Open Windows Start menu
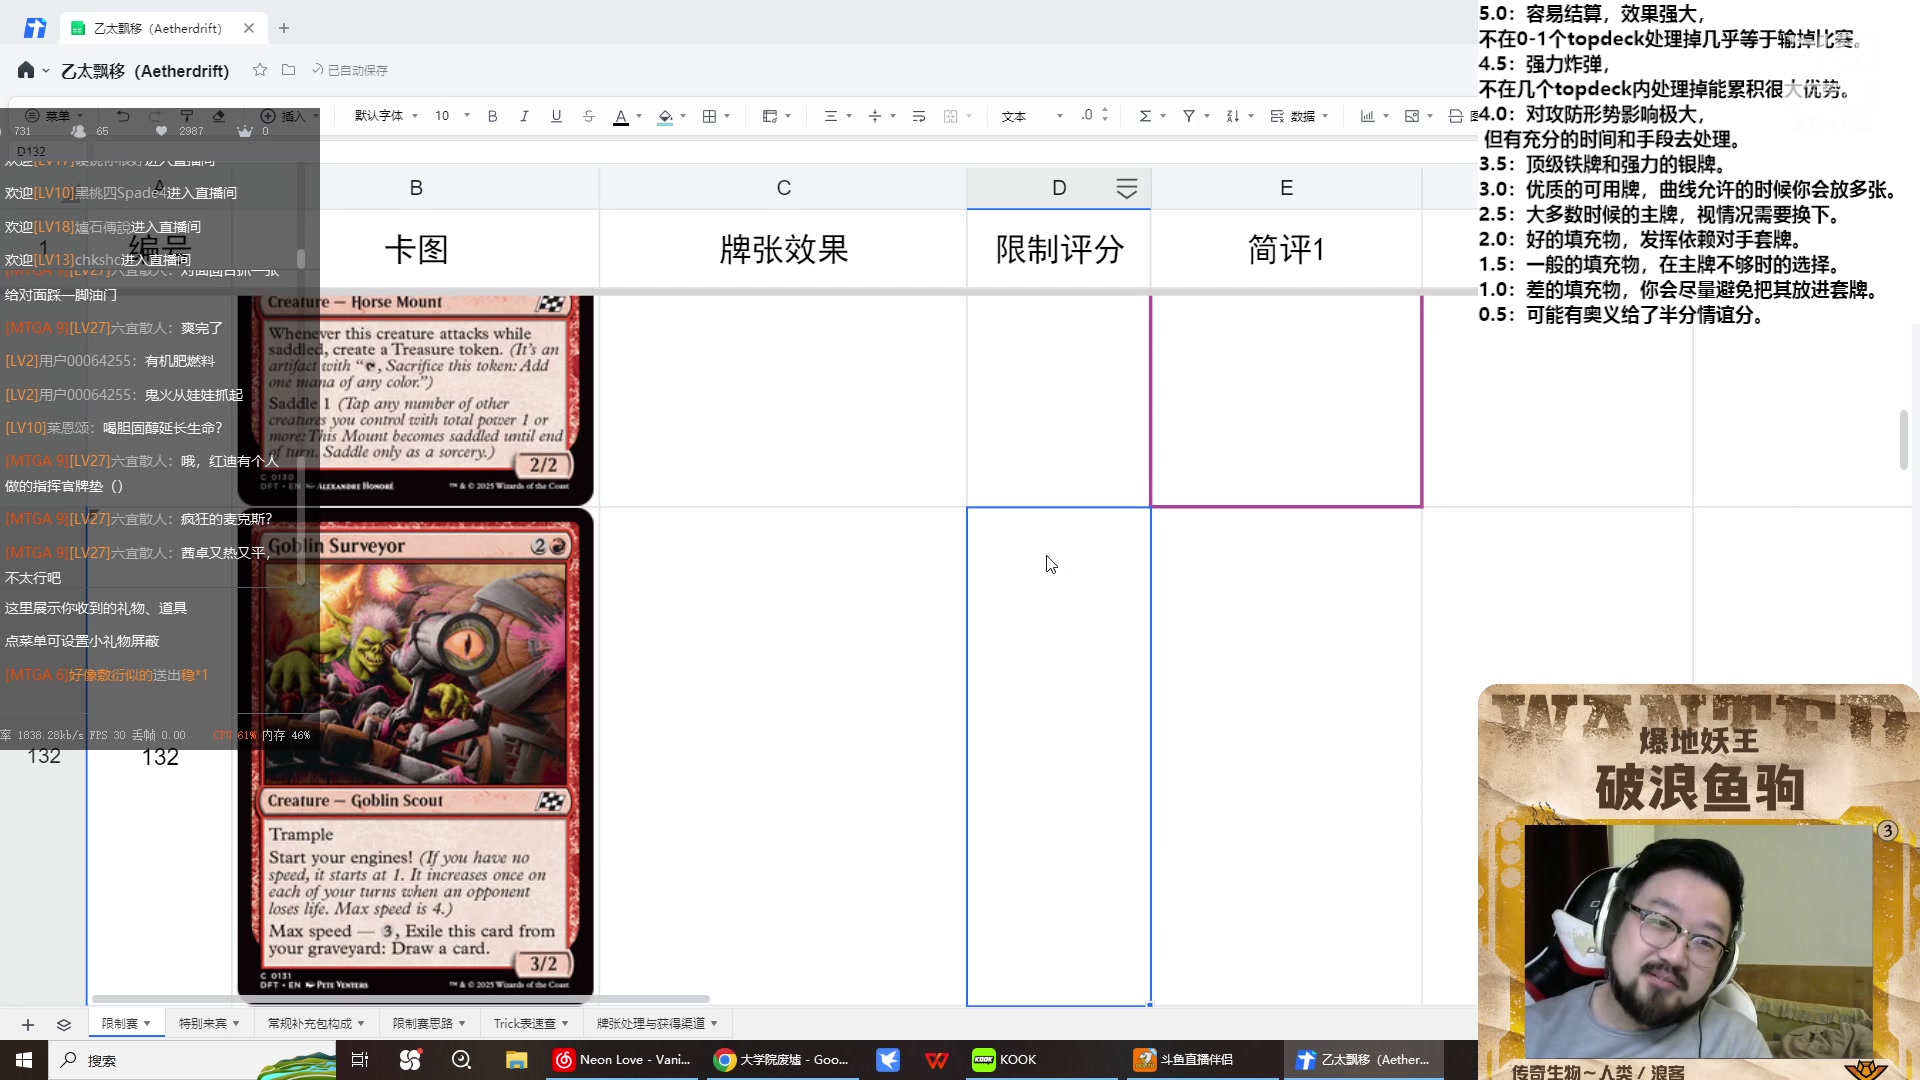 pyautogui.click(x=24, y=1060)
